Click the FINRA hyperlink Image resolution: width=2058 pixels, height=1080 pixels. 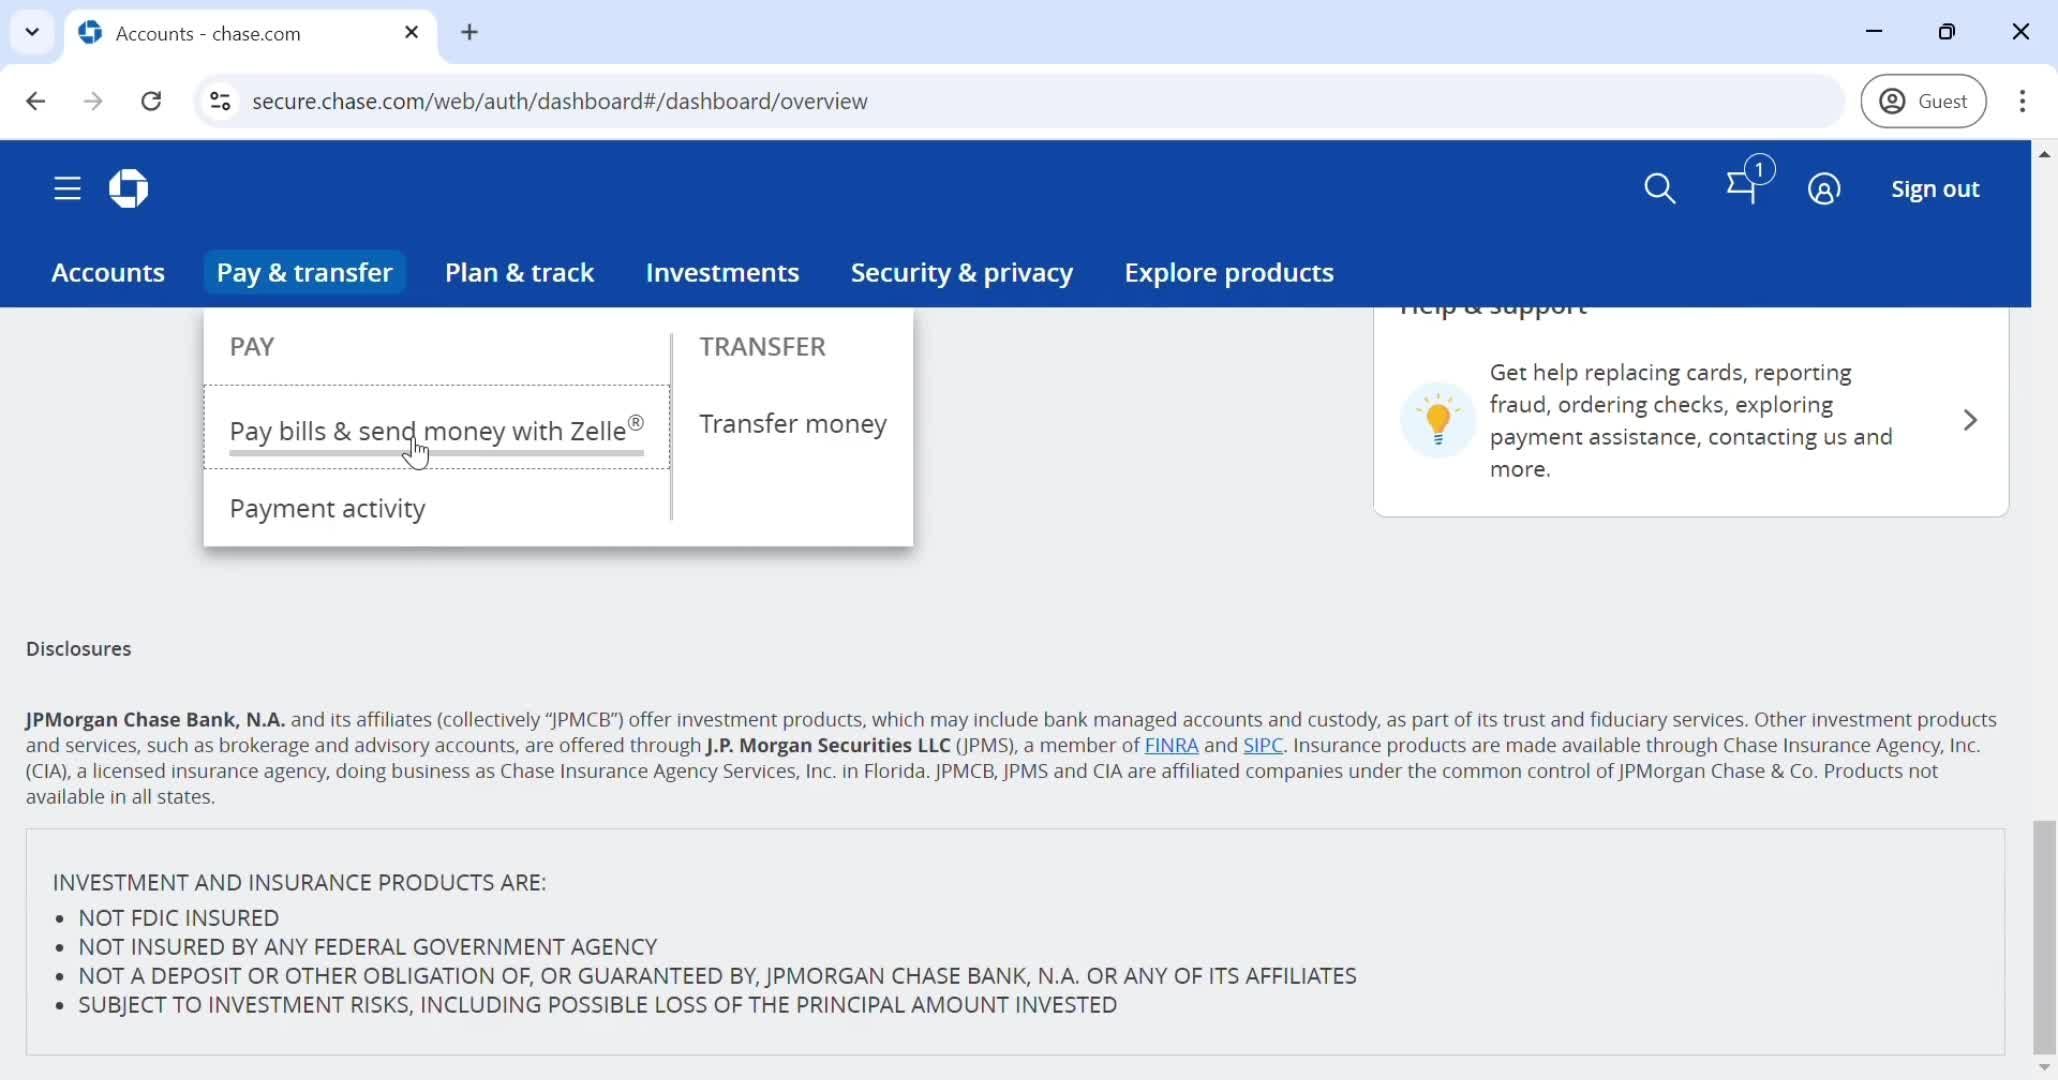click(1172, 745)
